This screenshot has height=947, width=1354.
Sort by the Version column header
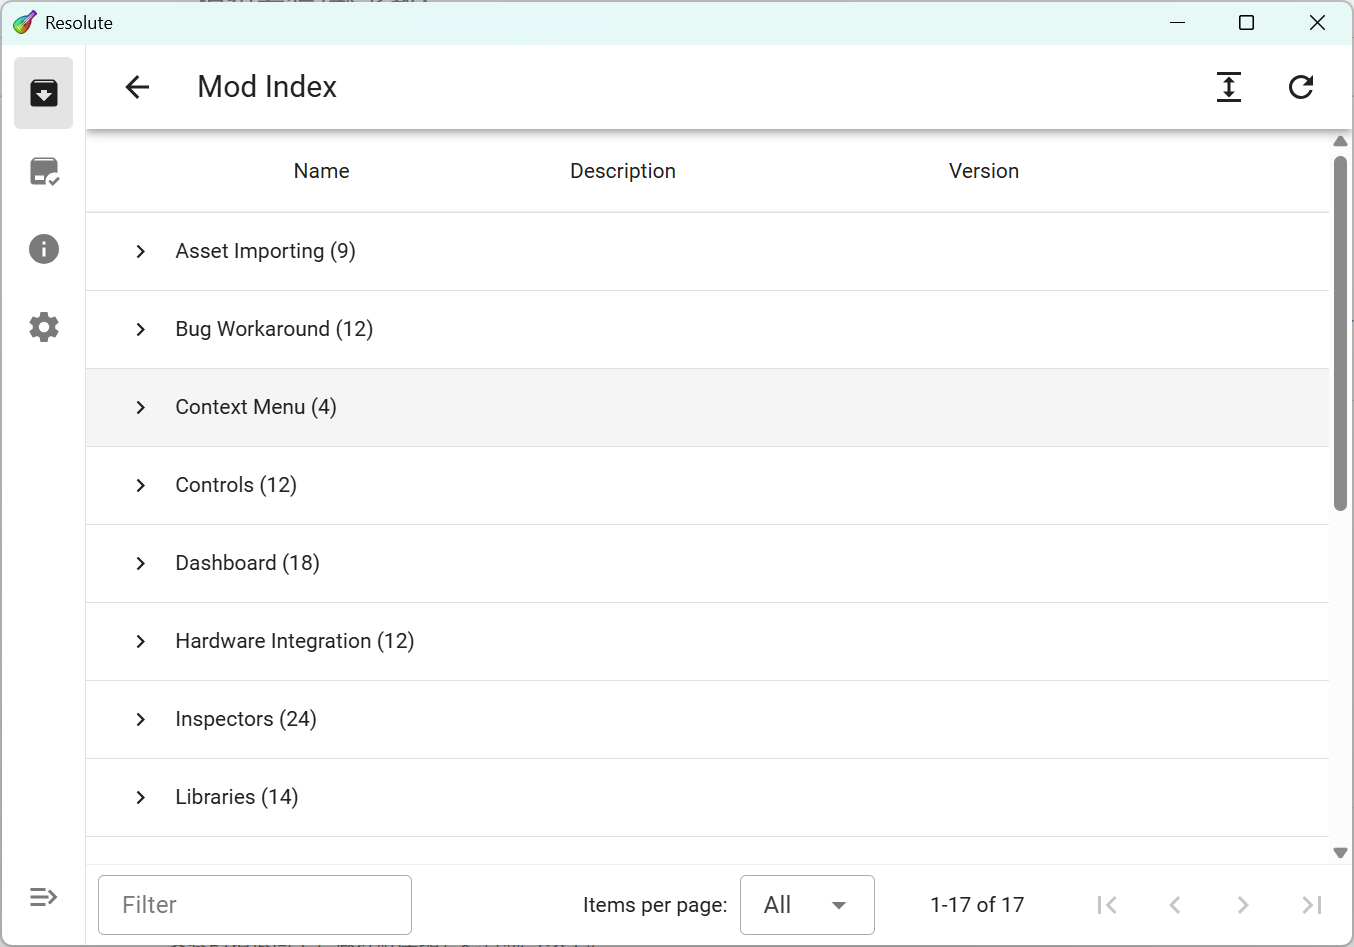[x=983, y=171]
